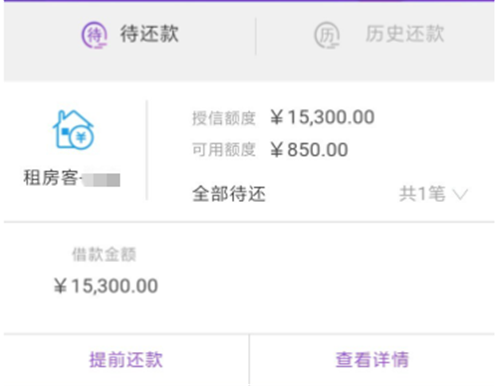This screenshot has width=500, height=386.
Task: Tap the blue house with yen icon
Action: [x=73, y=129]
